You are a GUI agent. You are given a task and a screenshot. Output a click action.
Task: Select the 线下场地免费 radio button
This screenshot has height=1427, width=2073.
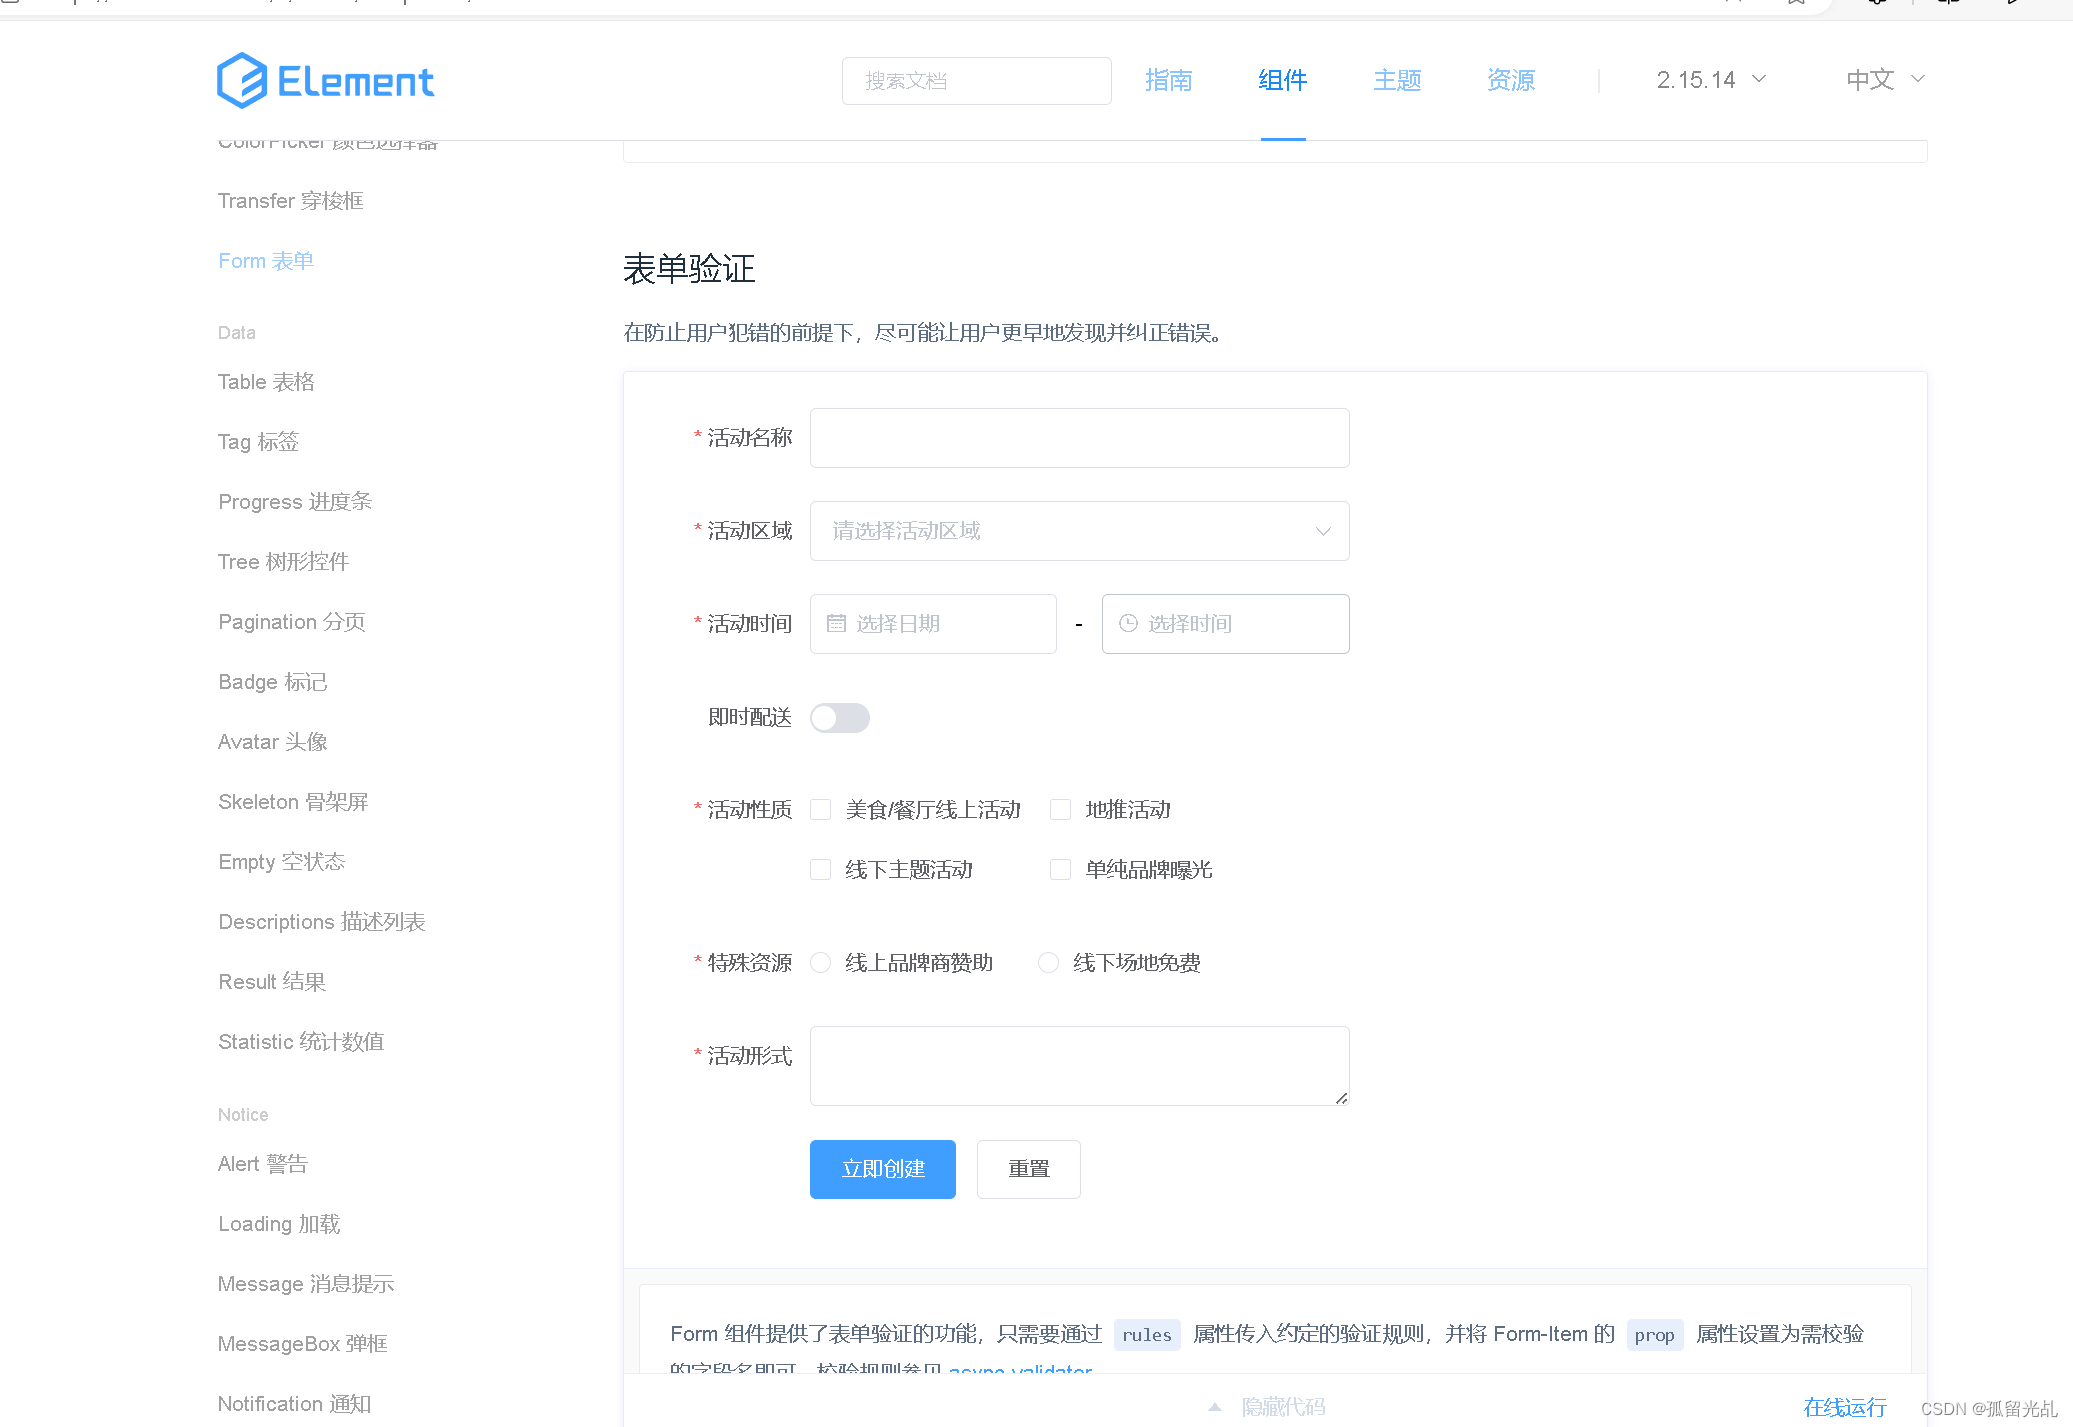(1049, 963)
